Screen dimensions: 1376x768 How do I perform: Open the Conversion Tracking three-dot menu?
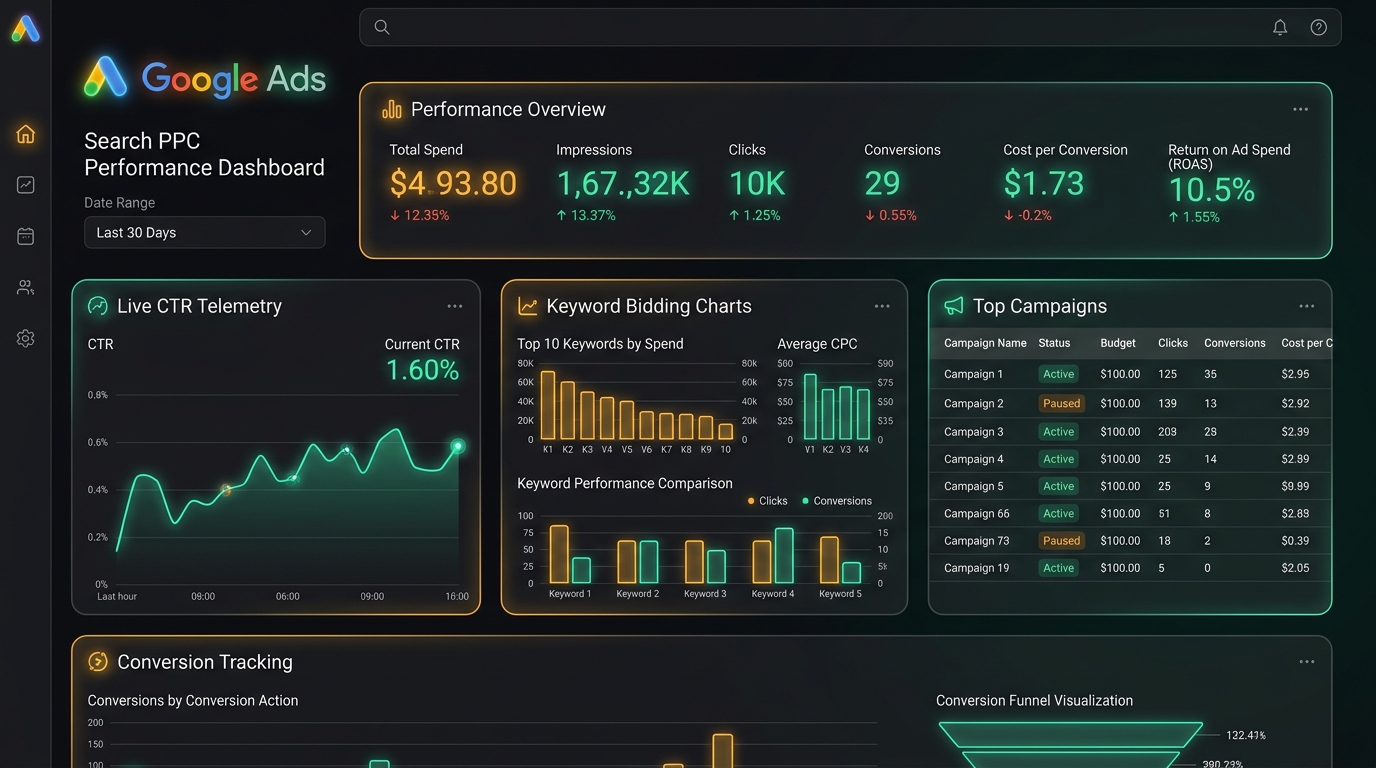click(x=1307, y=662)
